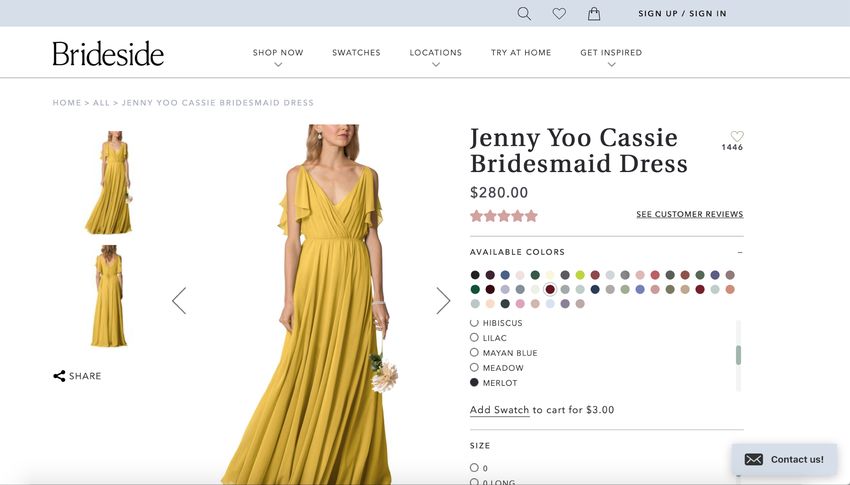Select the Lilac color radio button
Screen dimensions: 850x485
point(474,337)
